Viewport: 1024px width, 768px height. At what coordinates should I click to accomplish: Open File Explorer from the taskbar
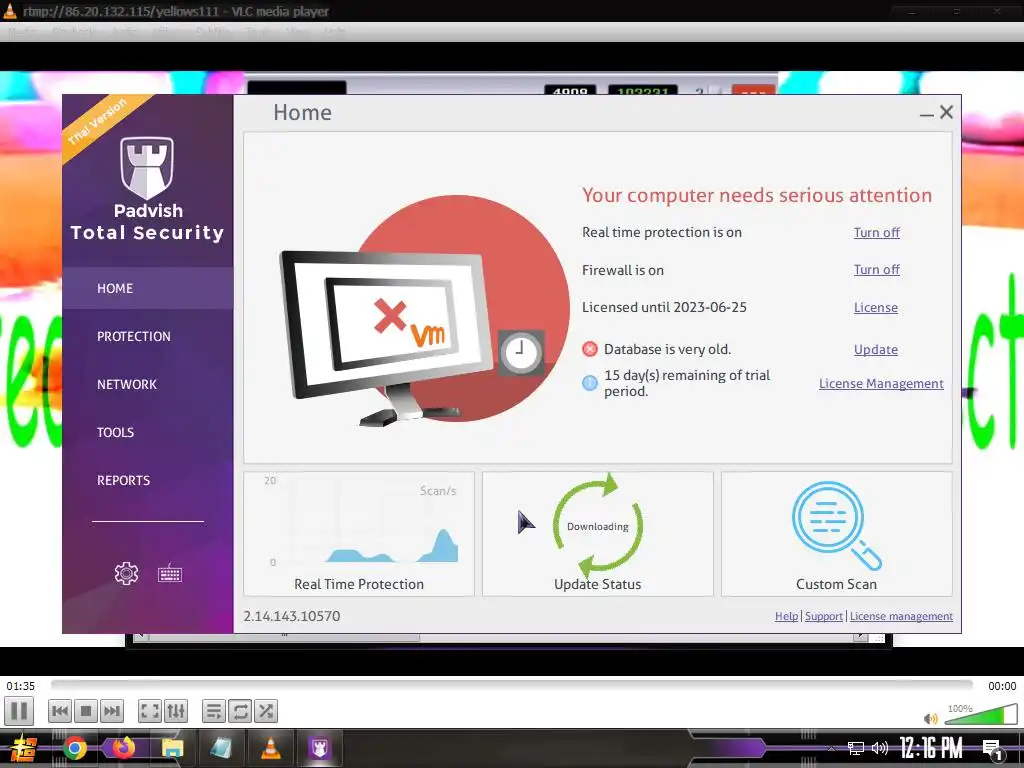coord(172,748)
